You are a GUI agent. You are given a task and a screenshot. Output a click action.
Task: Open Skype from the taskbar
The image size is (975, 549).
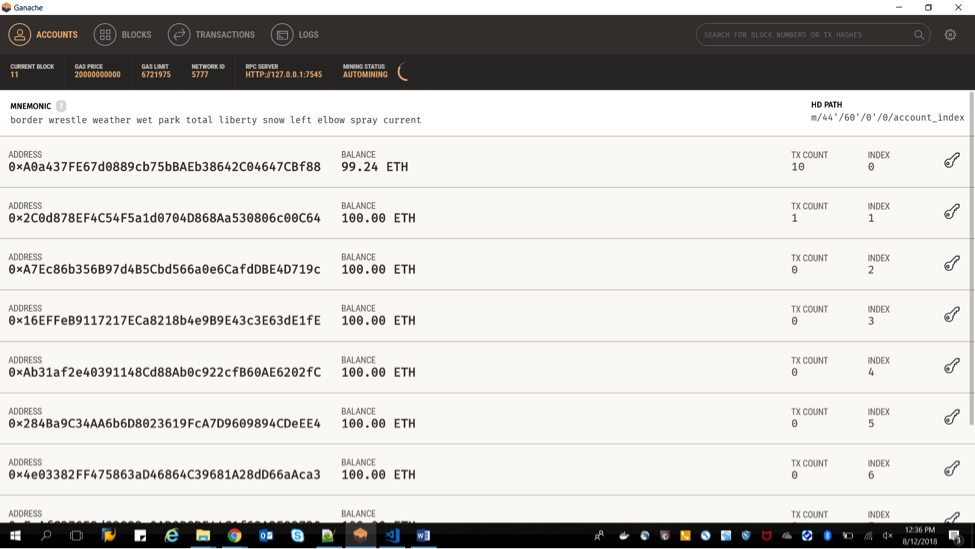(297, 535)
